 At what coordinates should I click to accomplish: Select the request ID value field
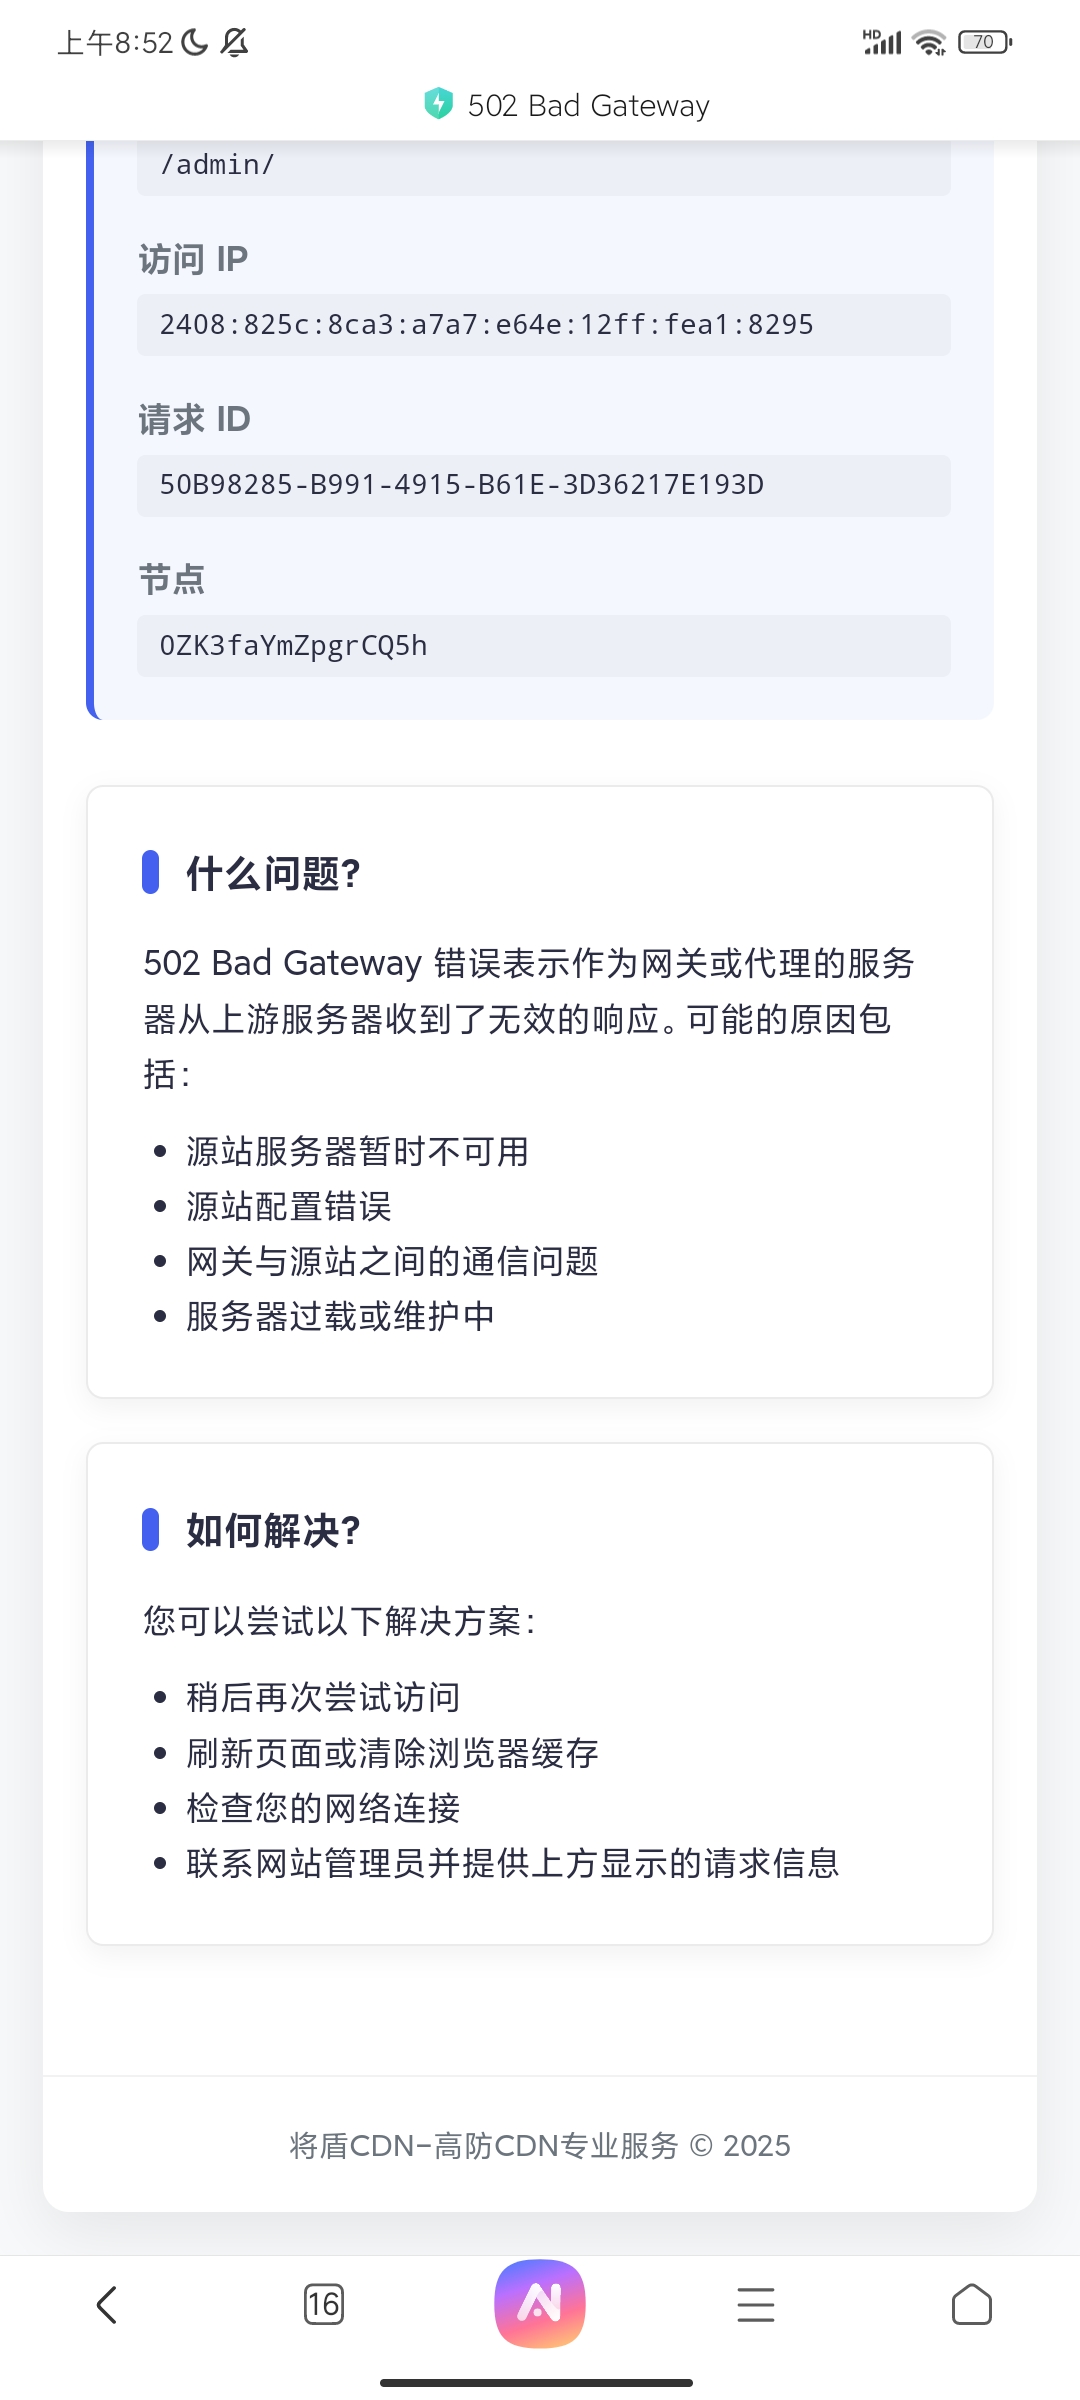(543, 485)
